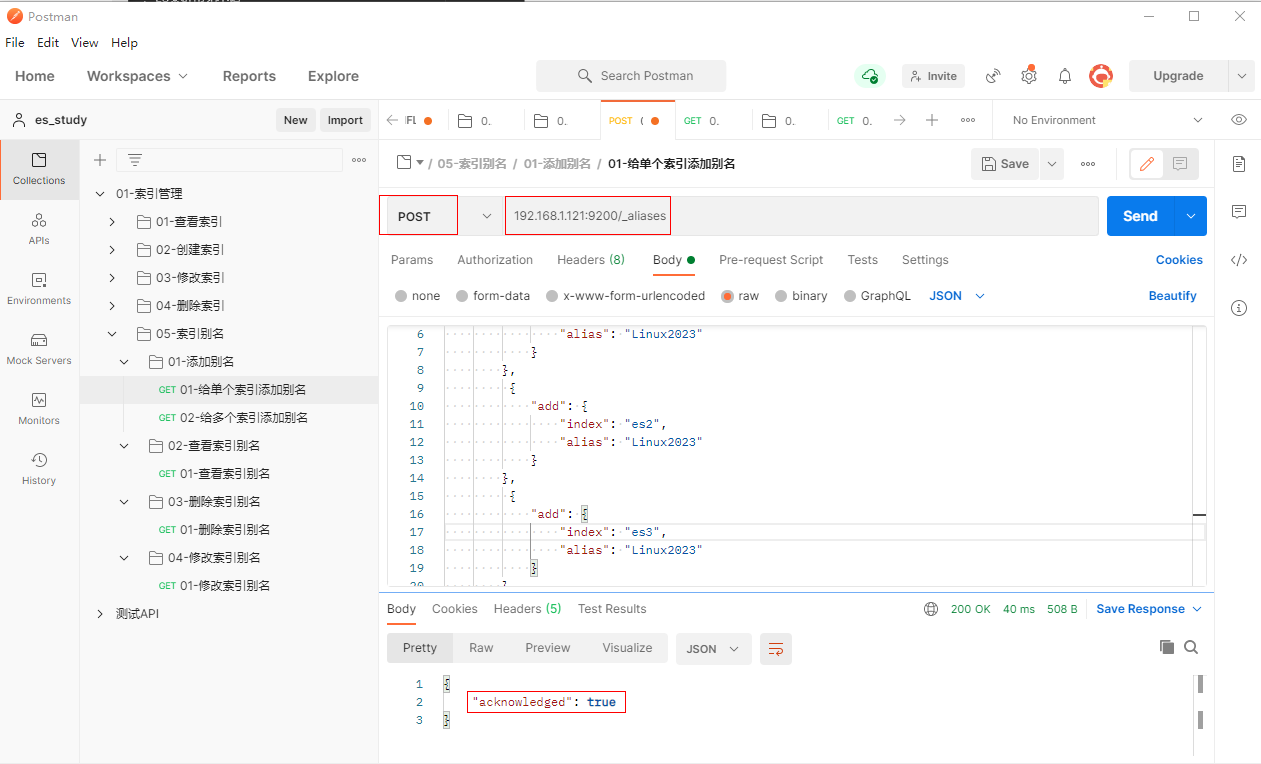Click the environment quick look eye icon

click(1239, 120)
